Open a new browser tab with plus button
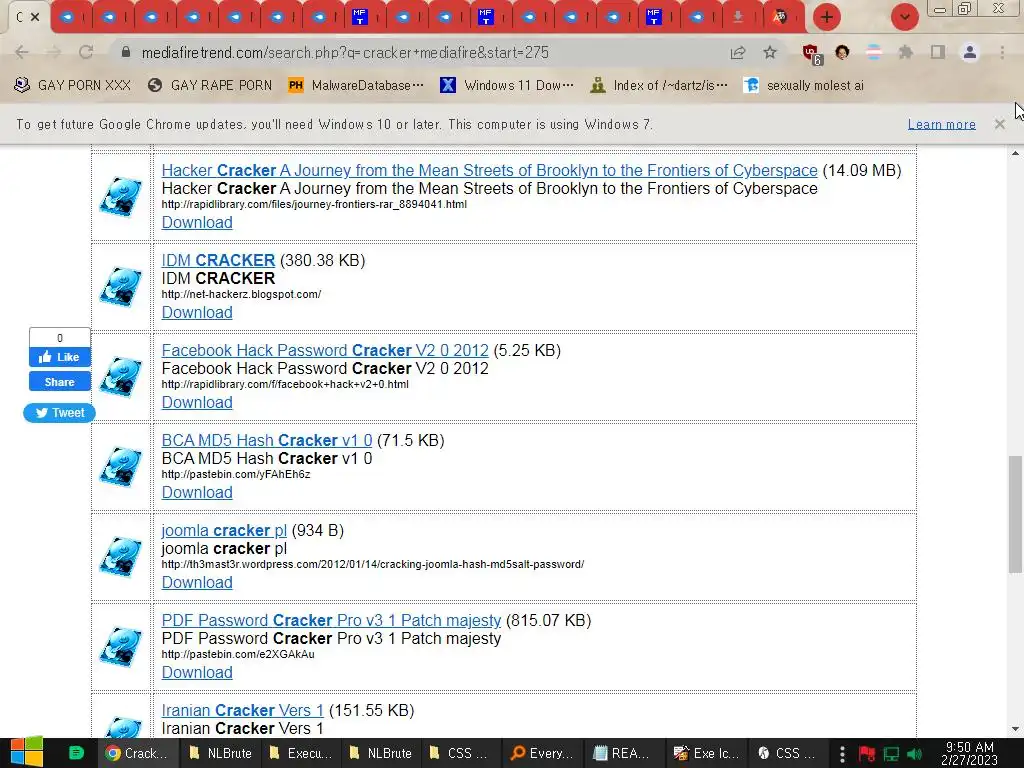1024x768 pixels. [x=826, y=17]
